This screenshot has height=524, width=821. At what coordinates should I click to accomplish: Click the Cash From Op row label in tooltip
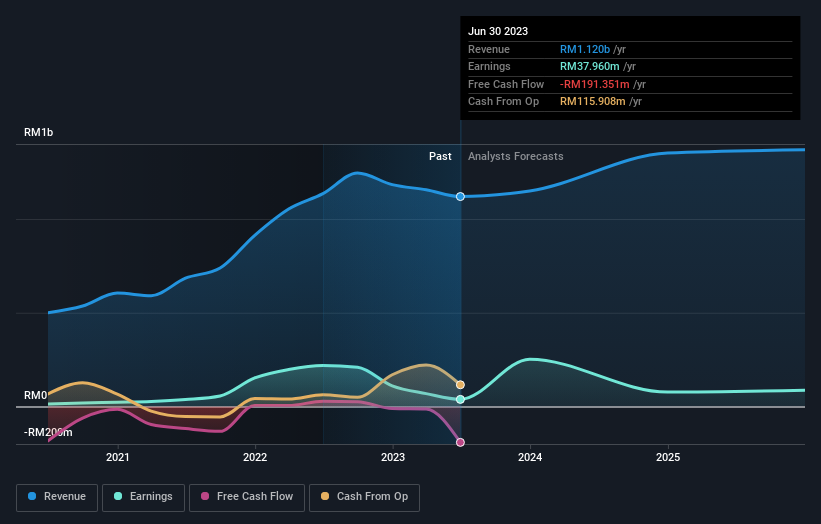pos(503,102)
